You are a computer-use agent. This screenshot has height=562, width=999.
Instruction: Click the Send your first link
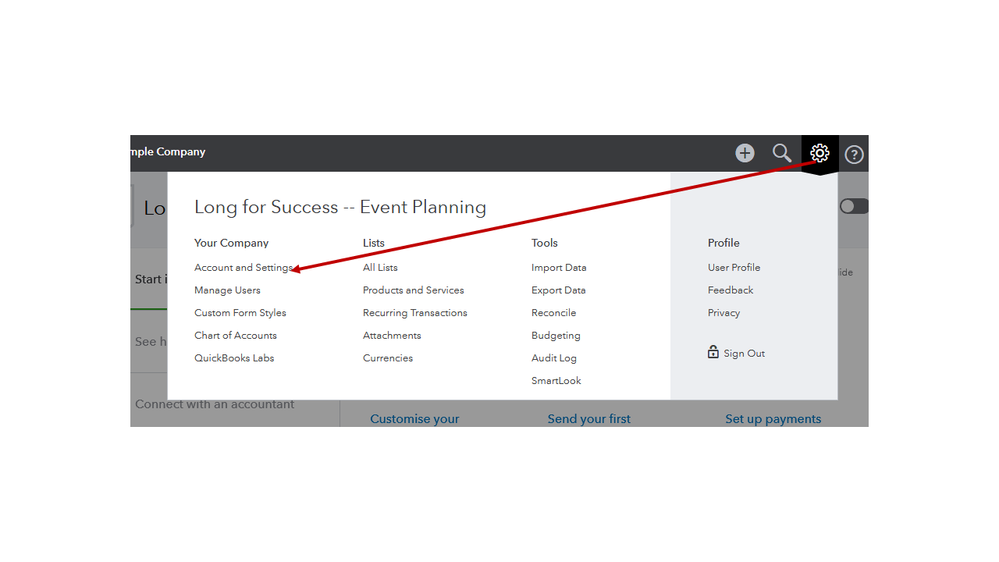point(589,419)
